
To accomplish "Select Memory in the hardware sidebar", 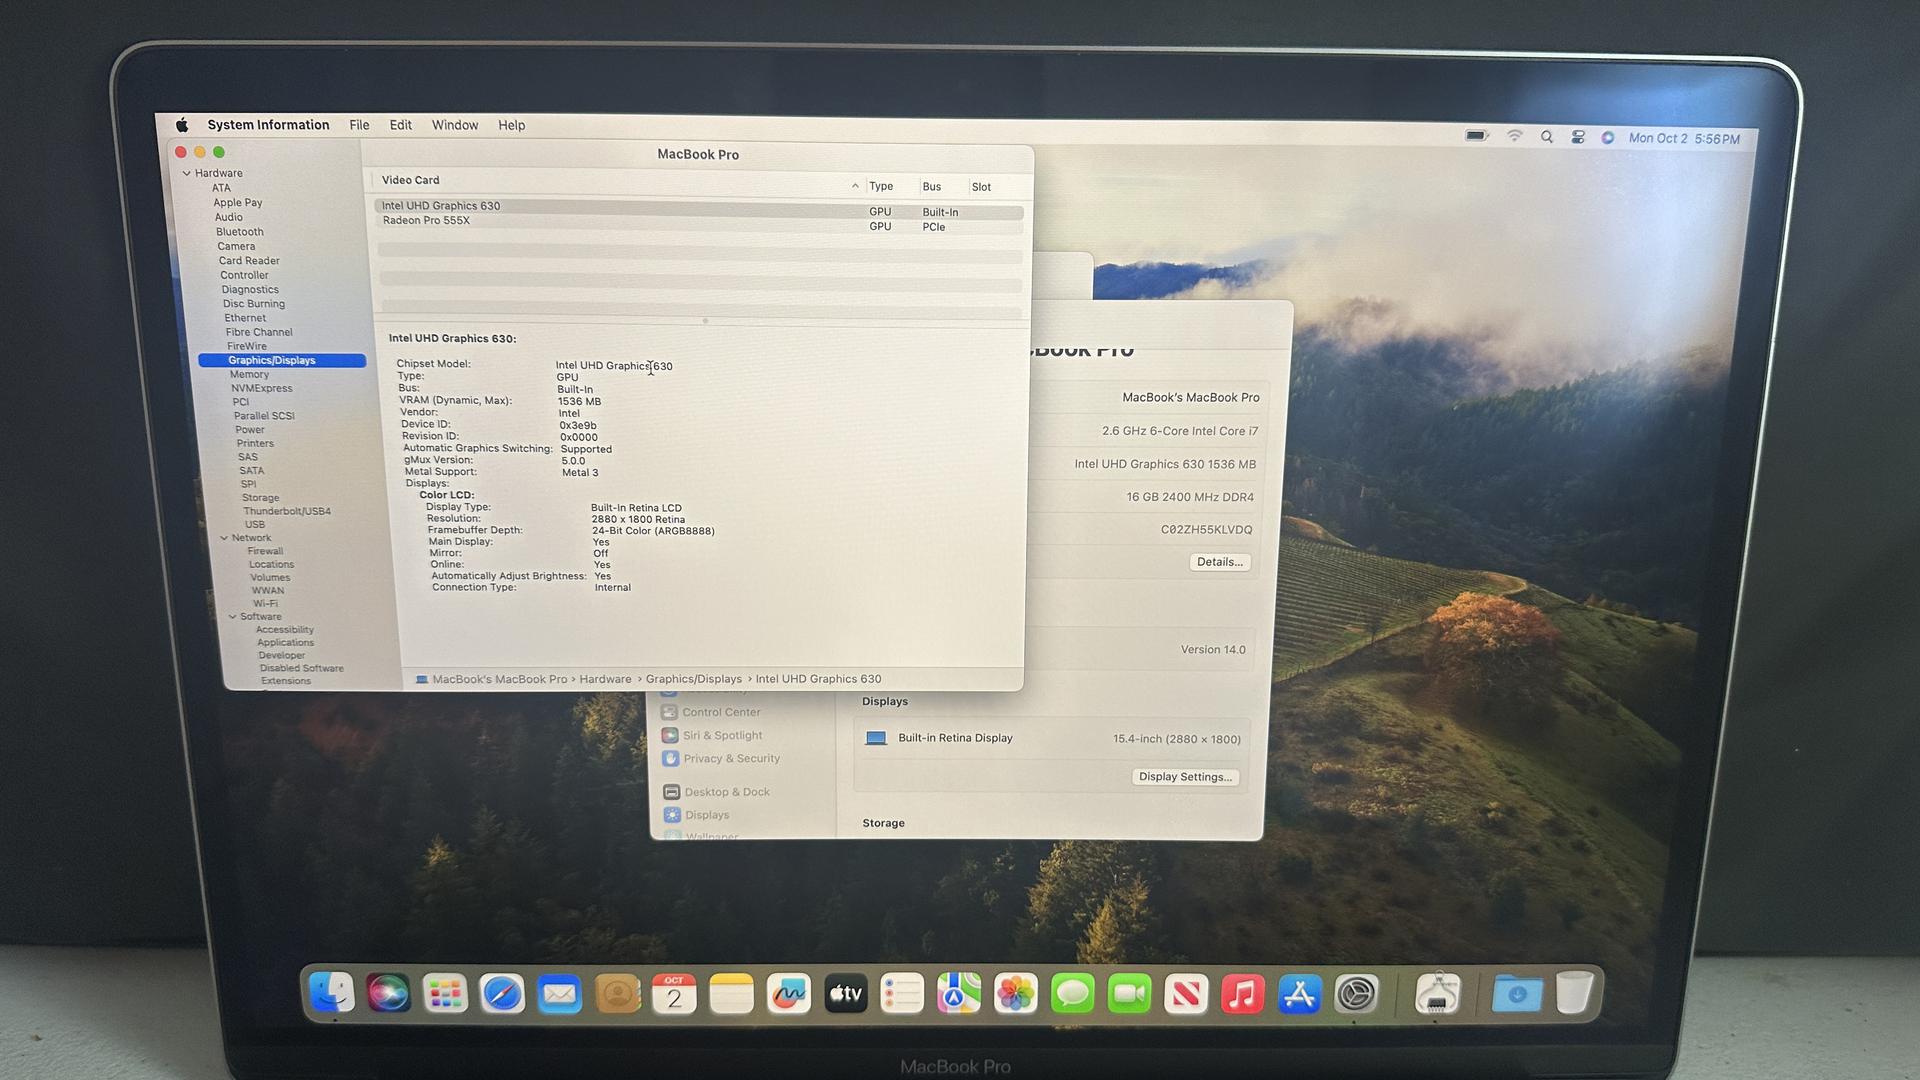I will click(x=249, y=374).
